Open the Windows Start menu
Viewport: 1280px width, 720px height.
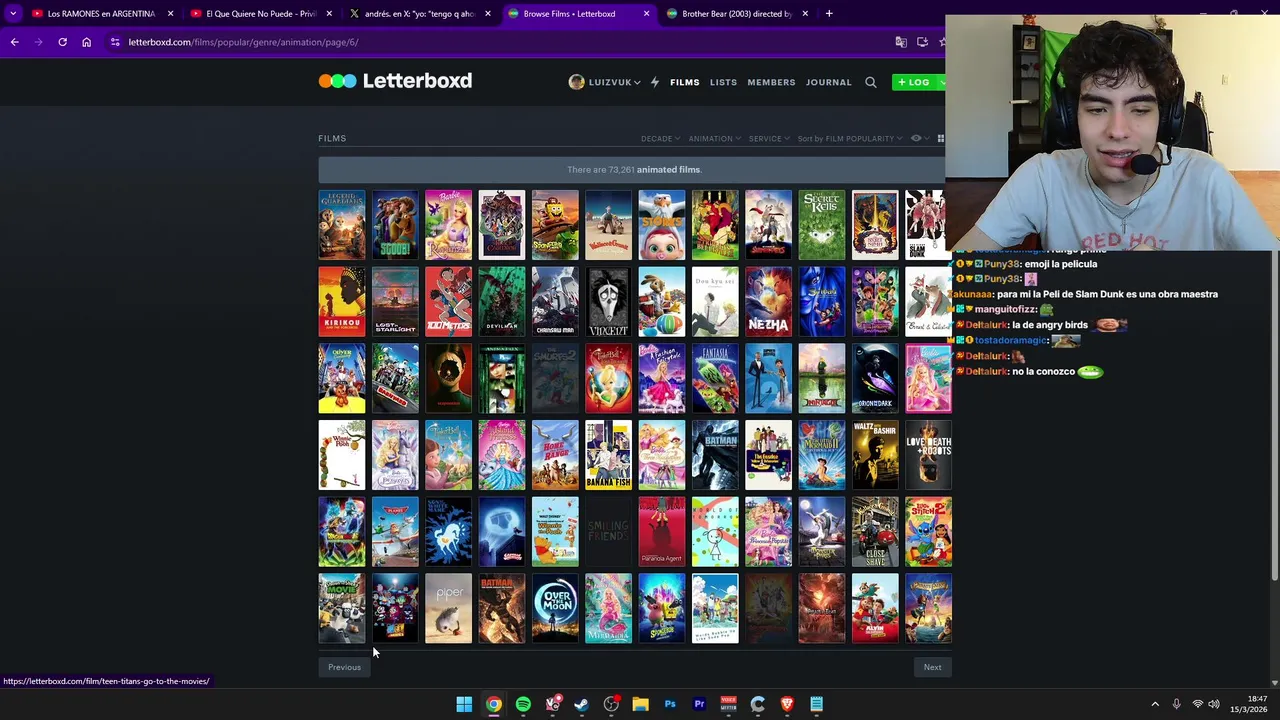coord(464,704)
